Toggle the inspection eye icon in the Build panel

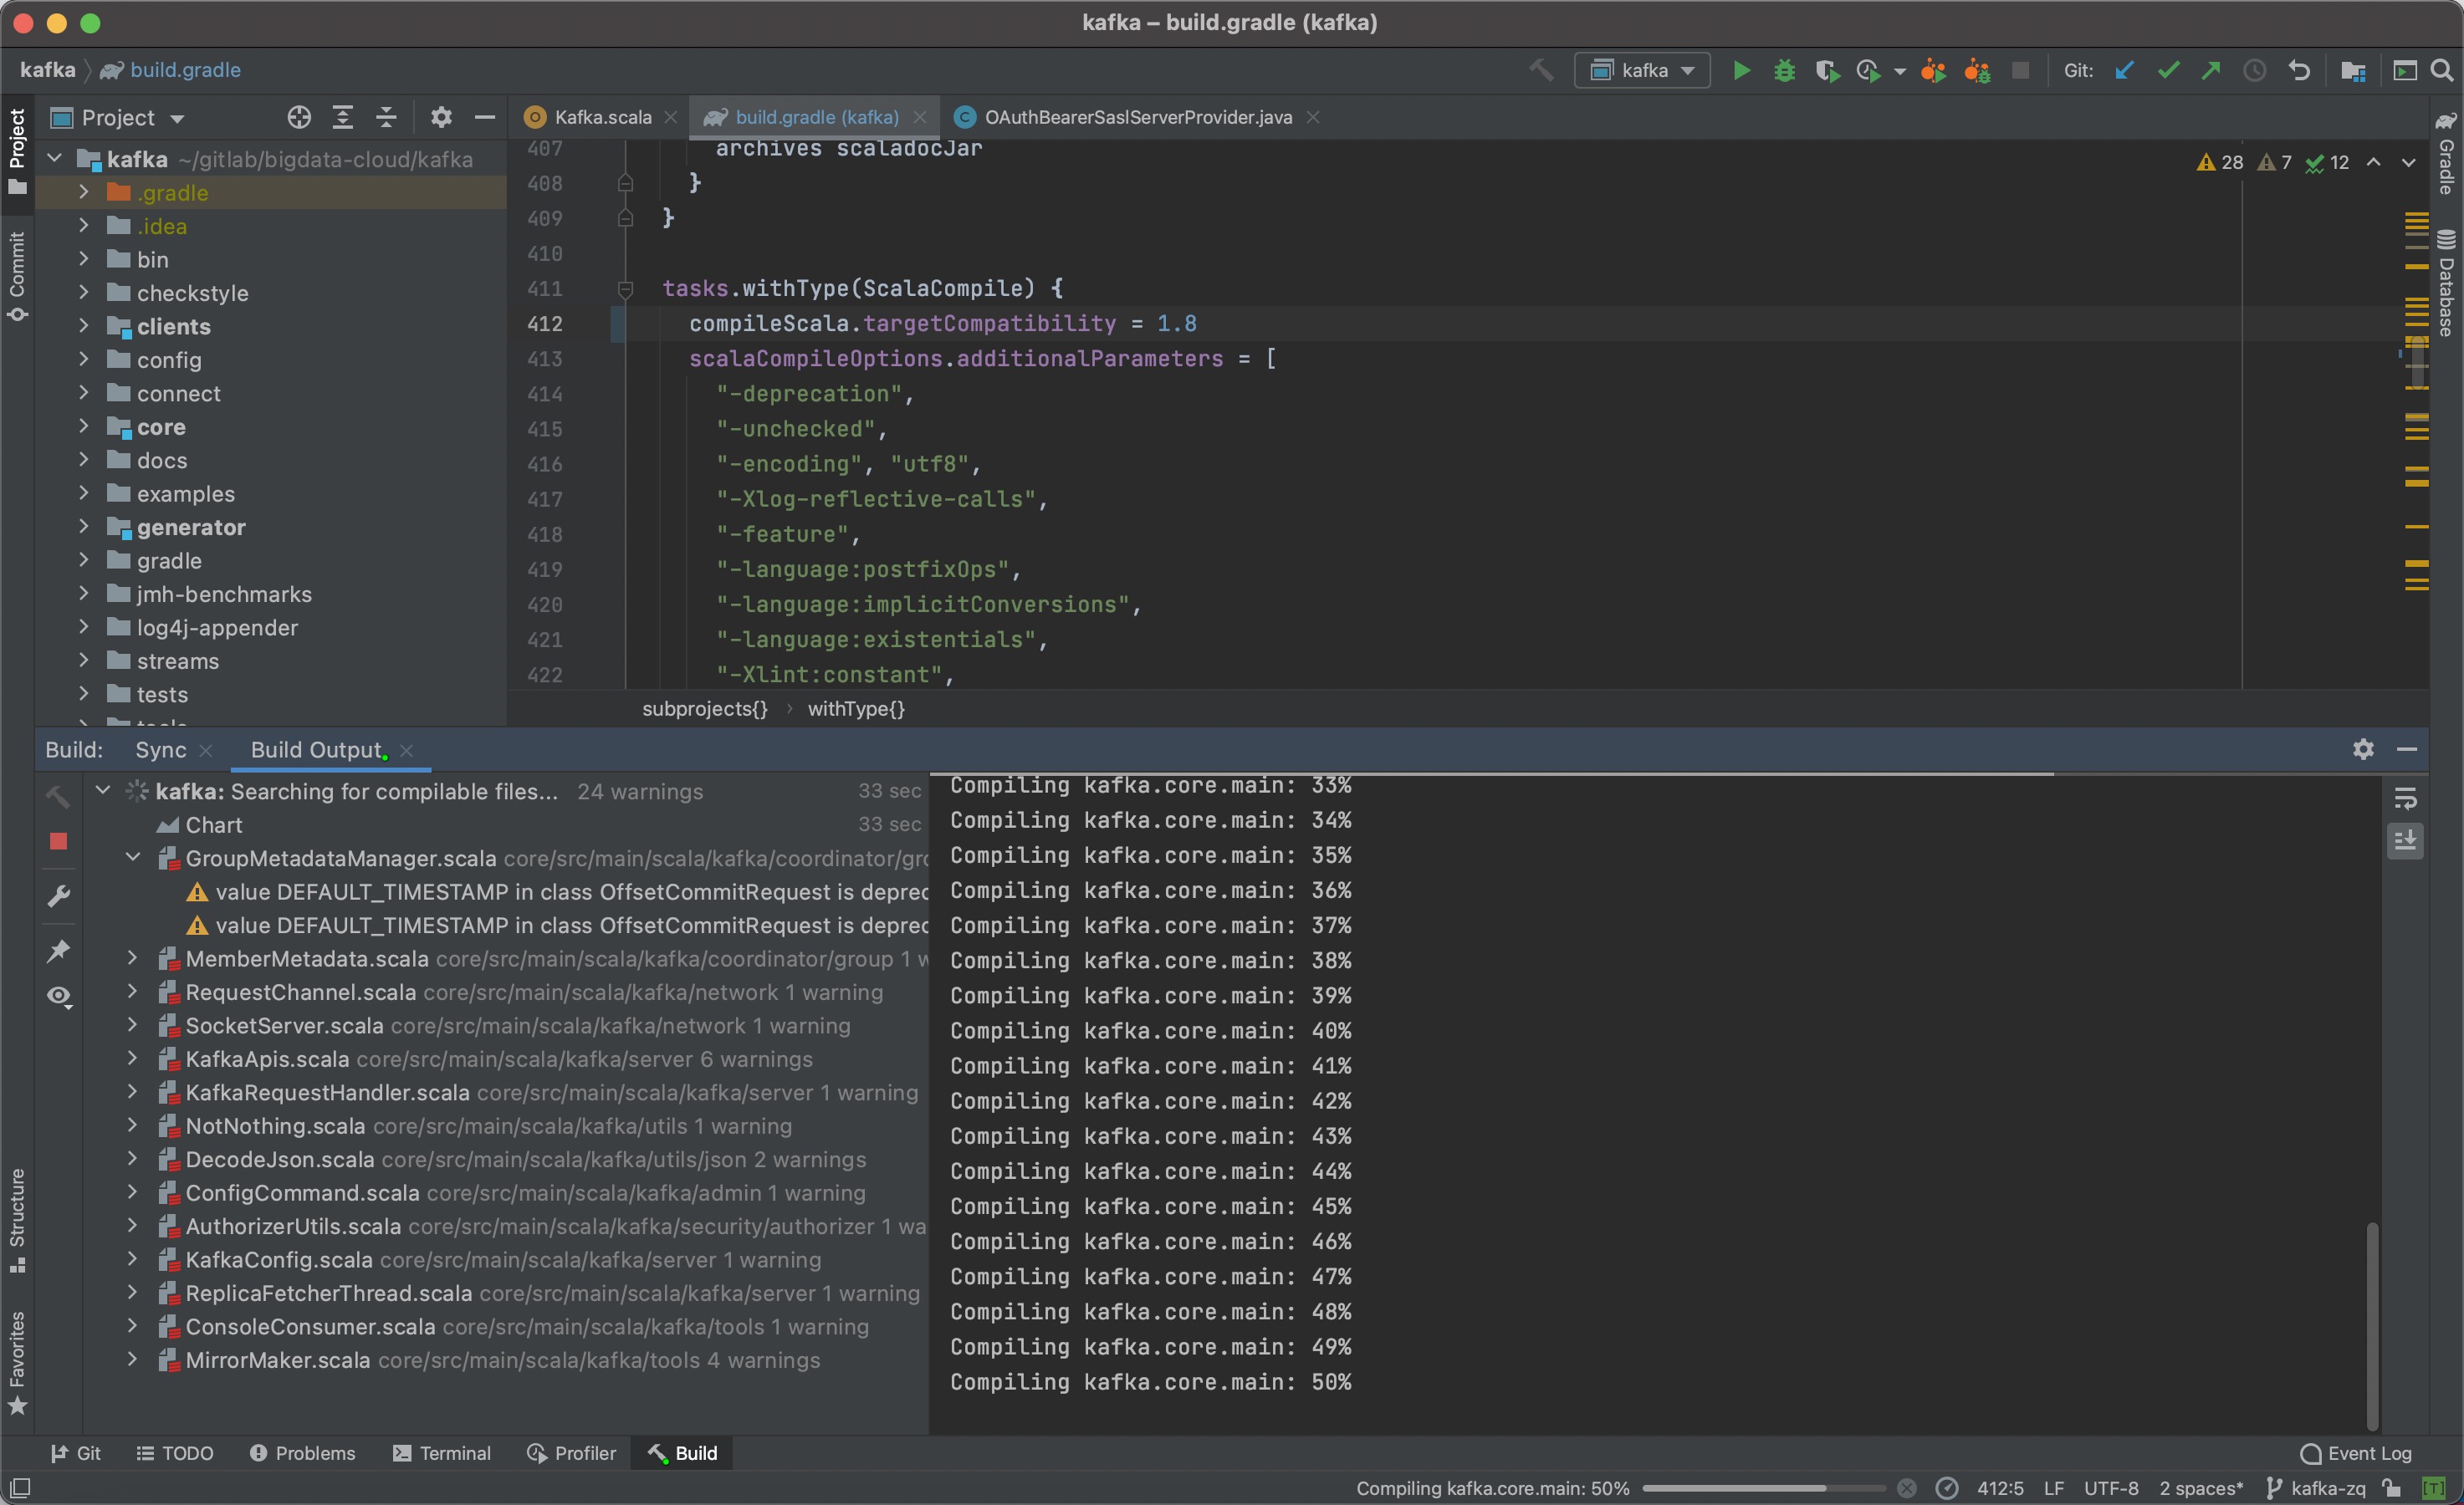pos(58,996)
